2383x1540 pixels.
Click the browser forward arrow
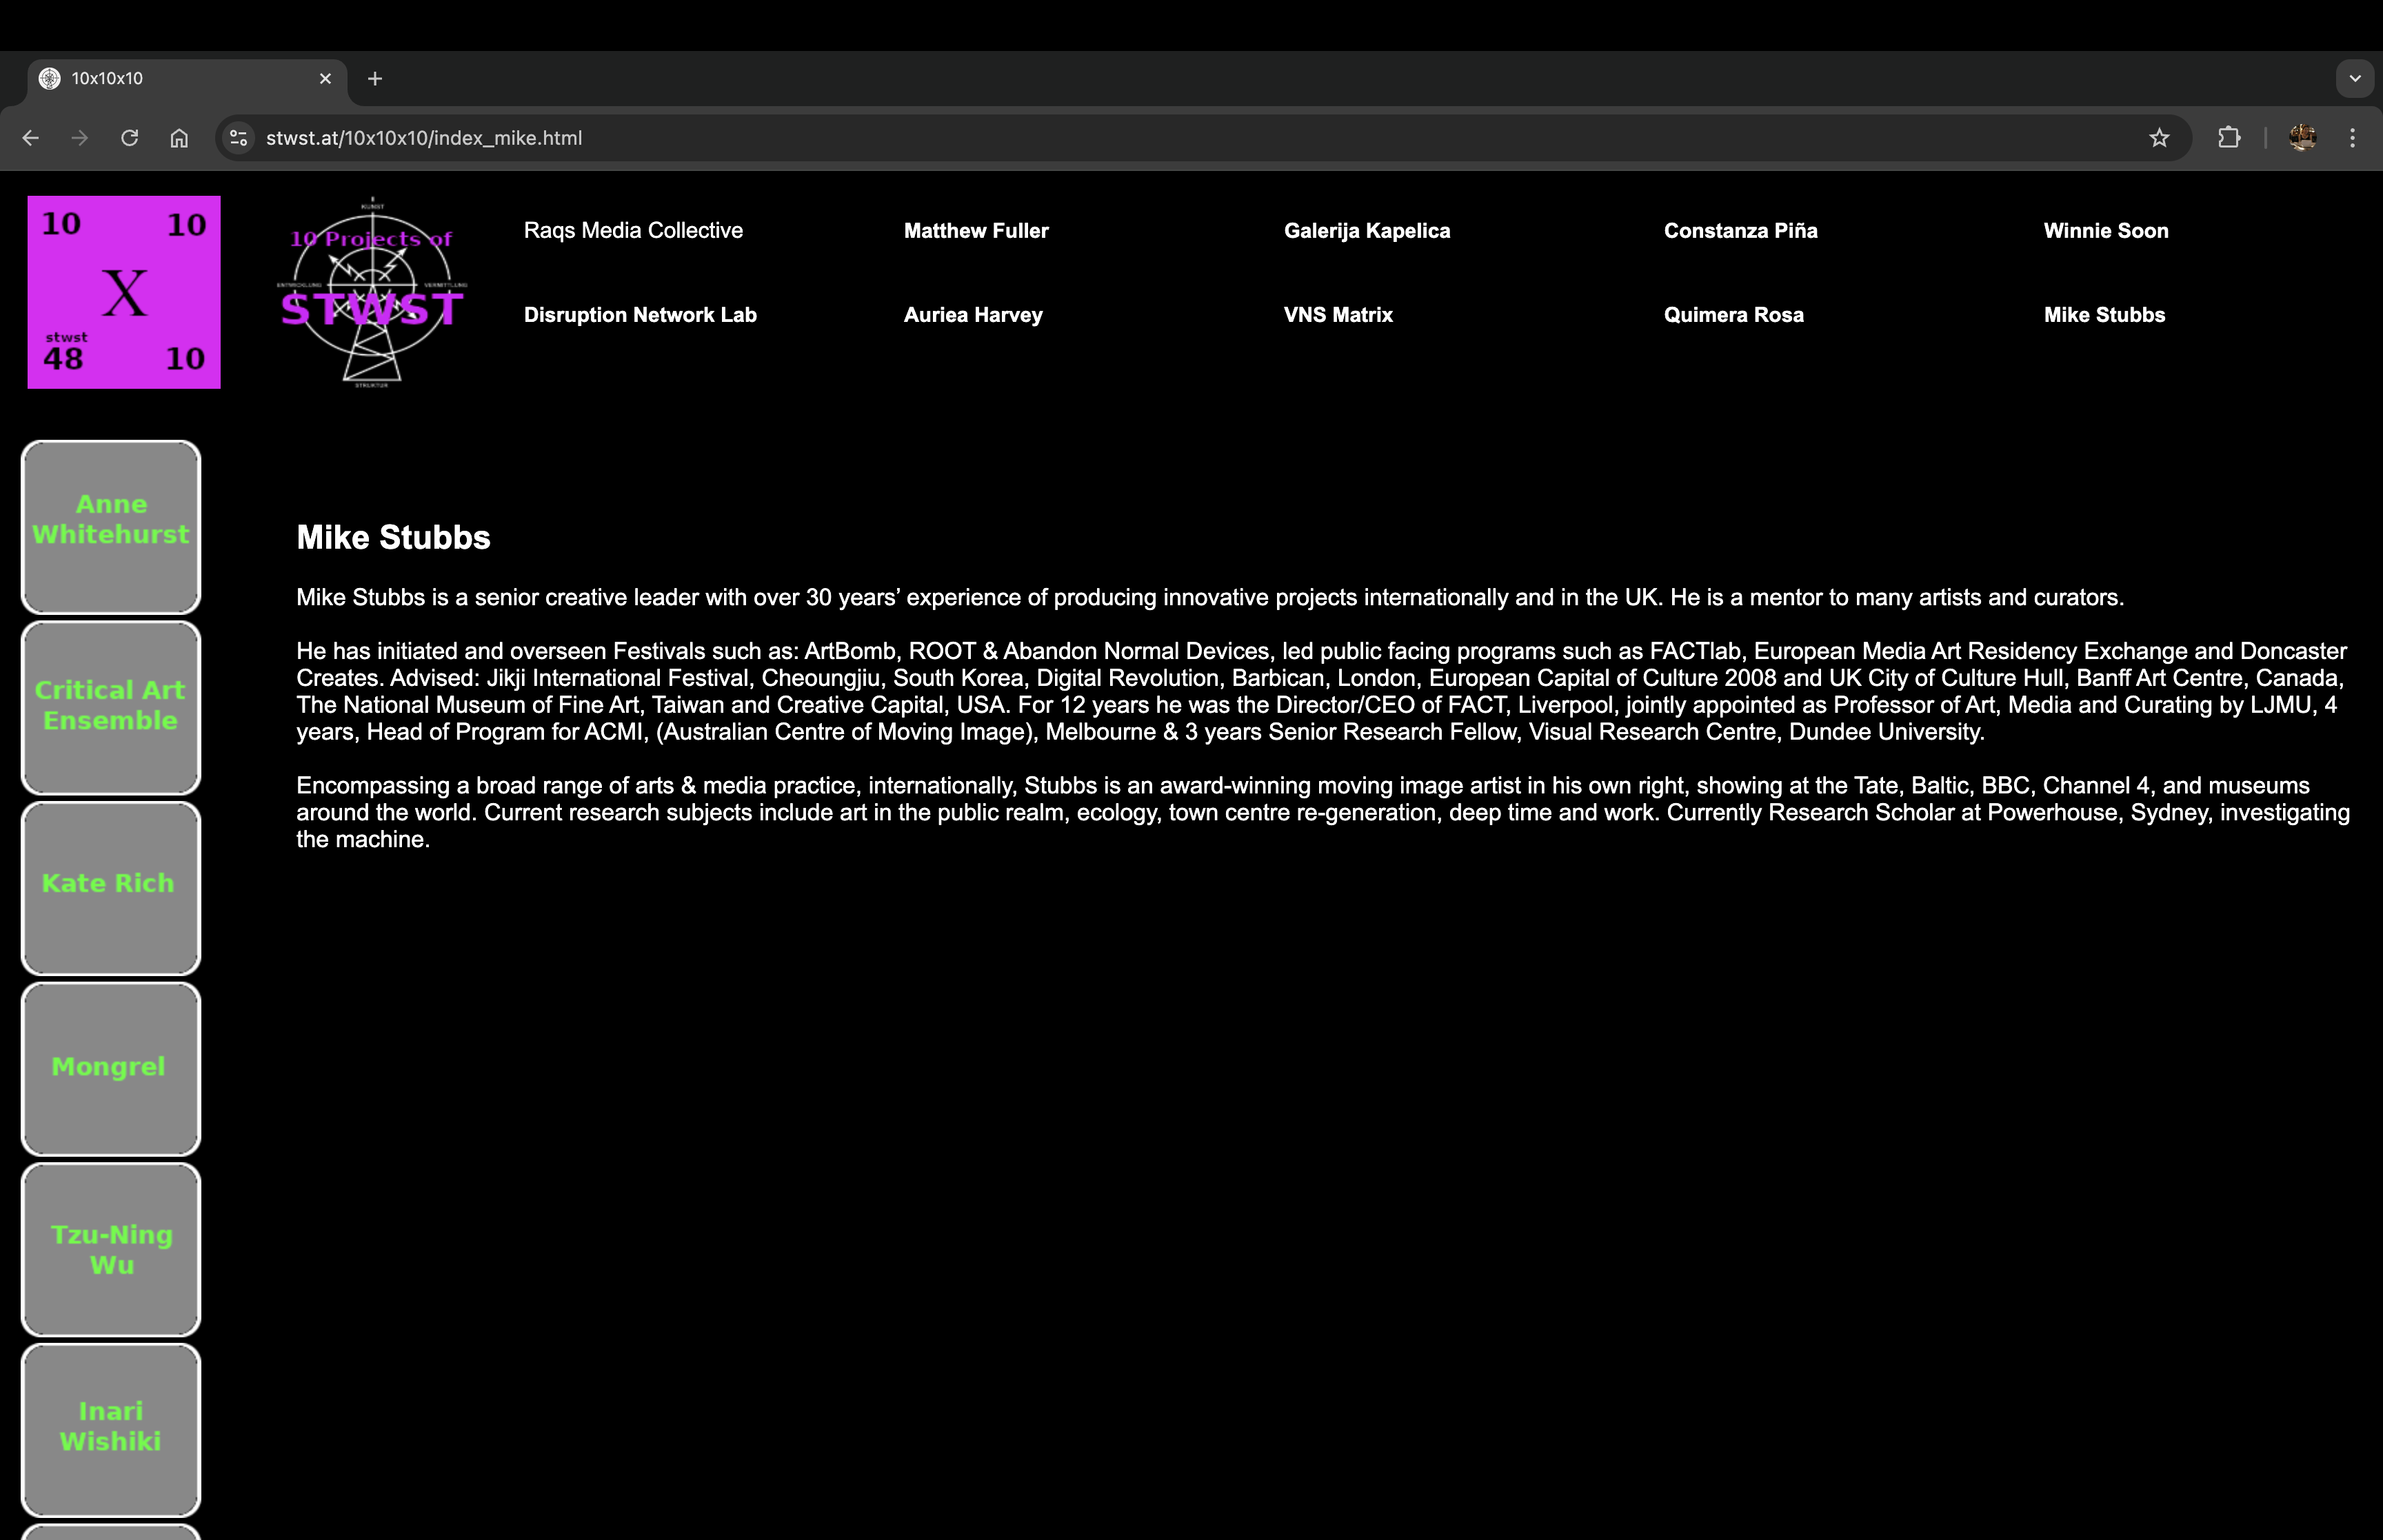80,138
